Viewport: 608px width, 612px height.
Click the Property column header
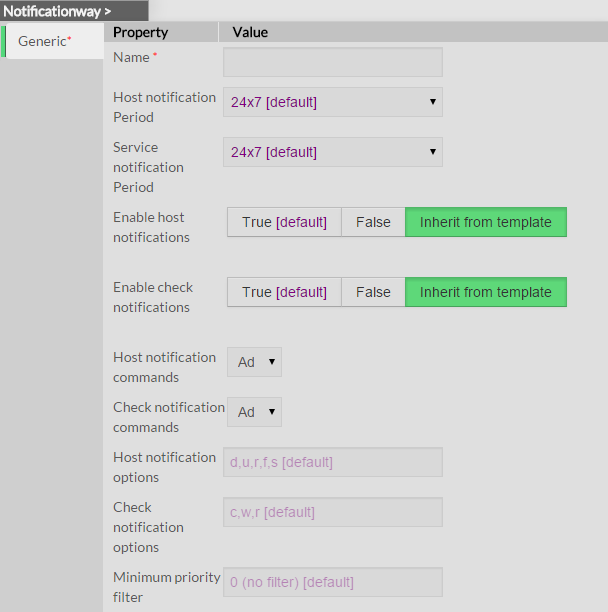pyautogui.click(x=140, y=32)
